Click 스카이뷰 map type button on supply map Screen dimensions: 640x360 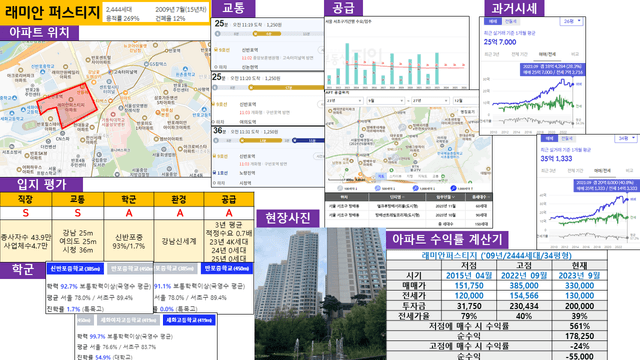point(395,176)
